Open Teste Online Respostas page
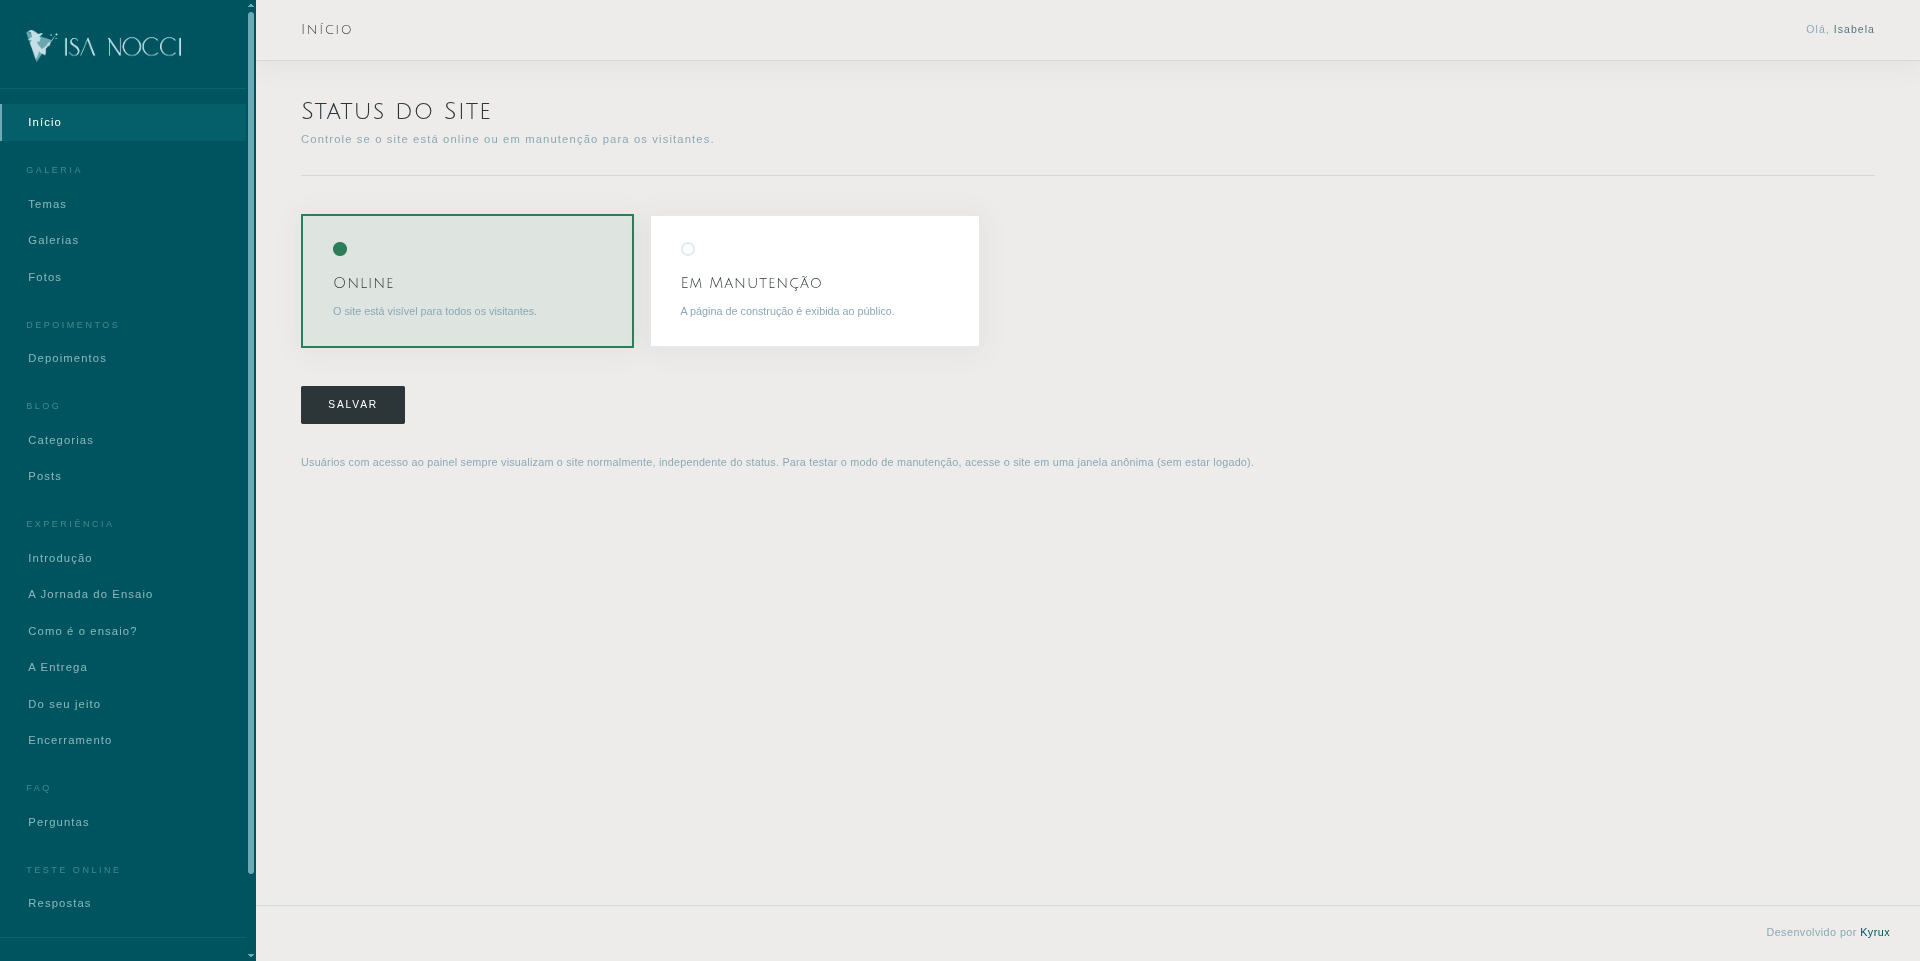This screenshot has width=1920, height=961. pos(123,903)
